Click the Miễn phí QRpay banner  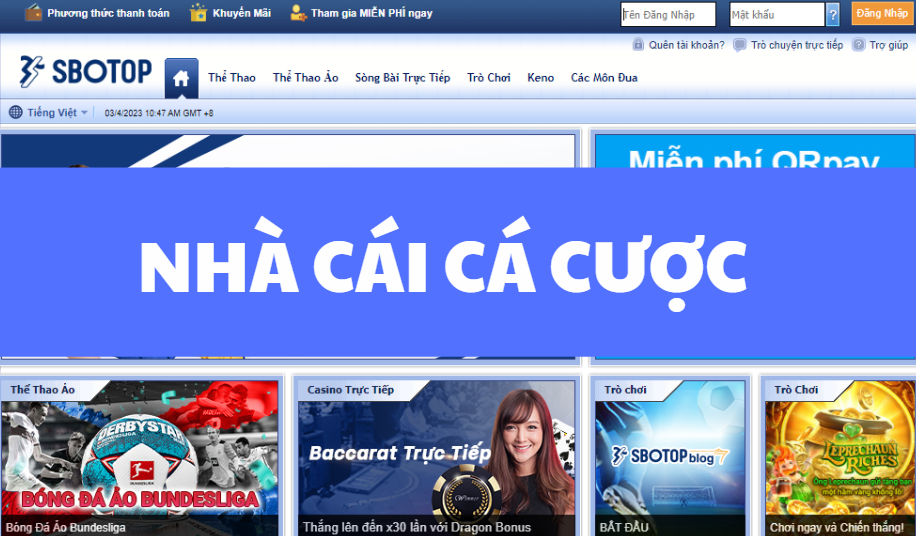755,152
